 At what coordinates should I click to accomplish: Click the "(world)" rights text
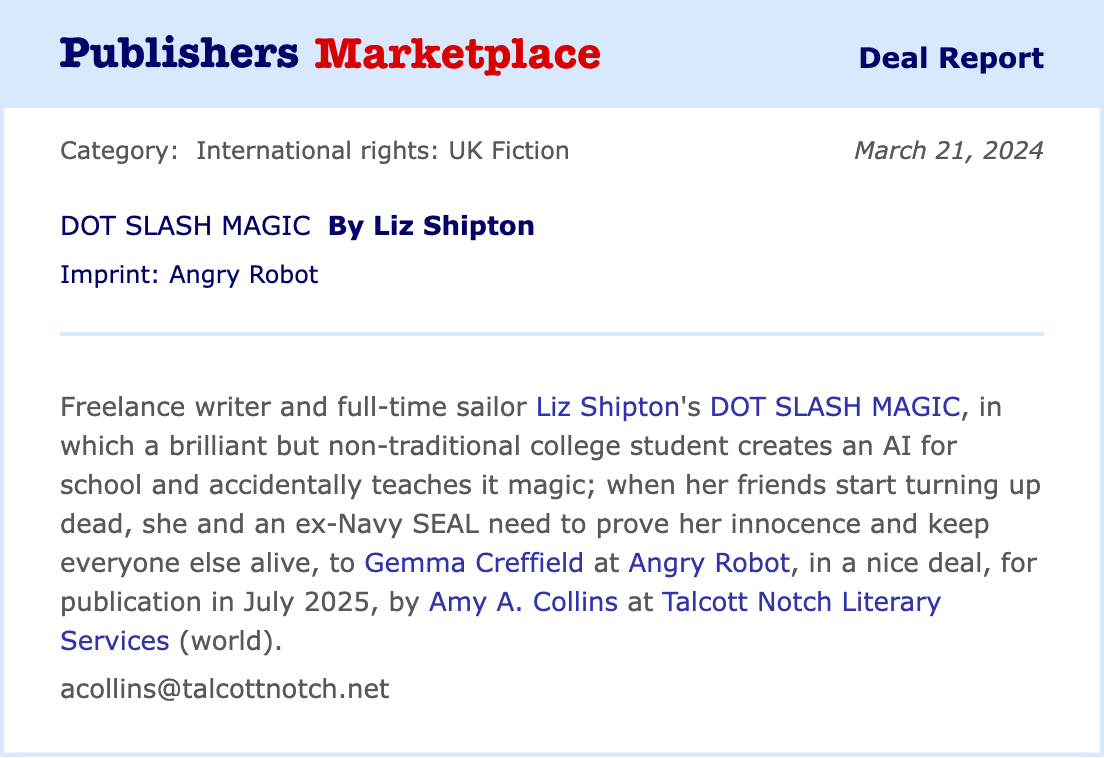coord(231,641)
